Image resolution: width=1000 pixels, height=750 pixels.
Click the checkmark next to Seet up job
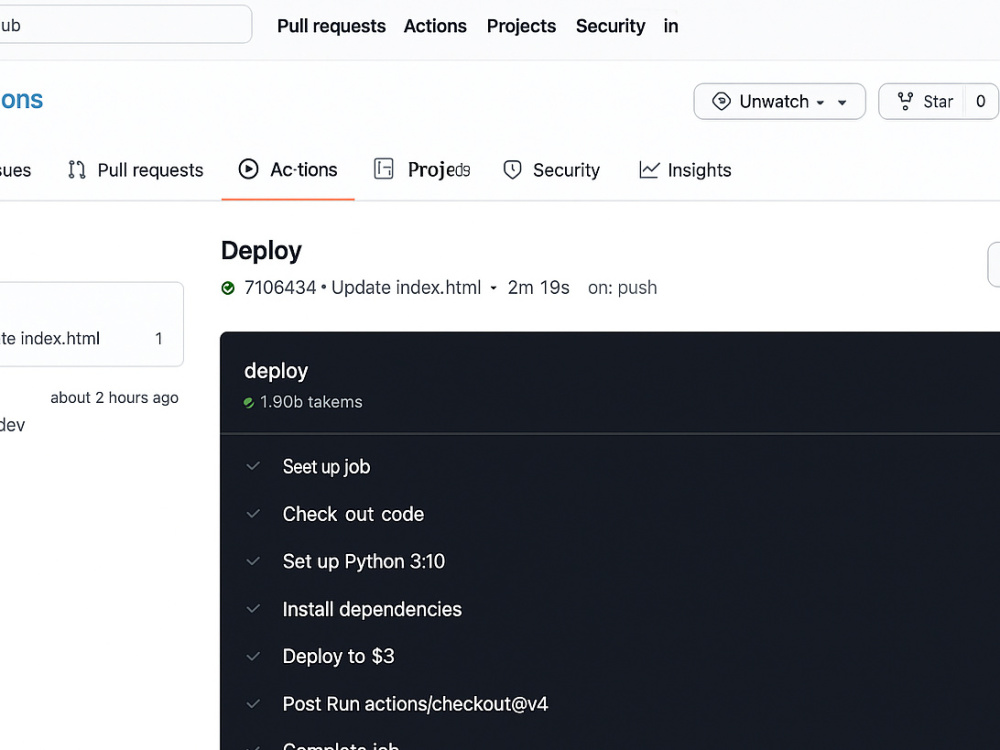pyautogui.click(x=253, y=466)
